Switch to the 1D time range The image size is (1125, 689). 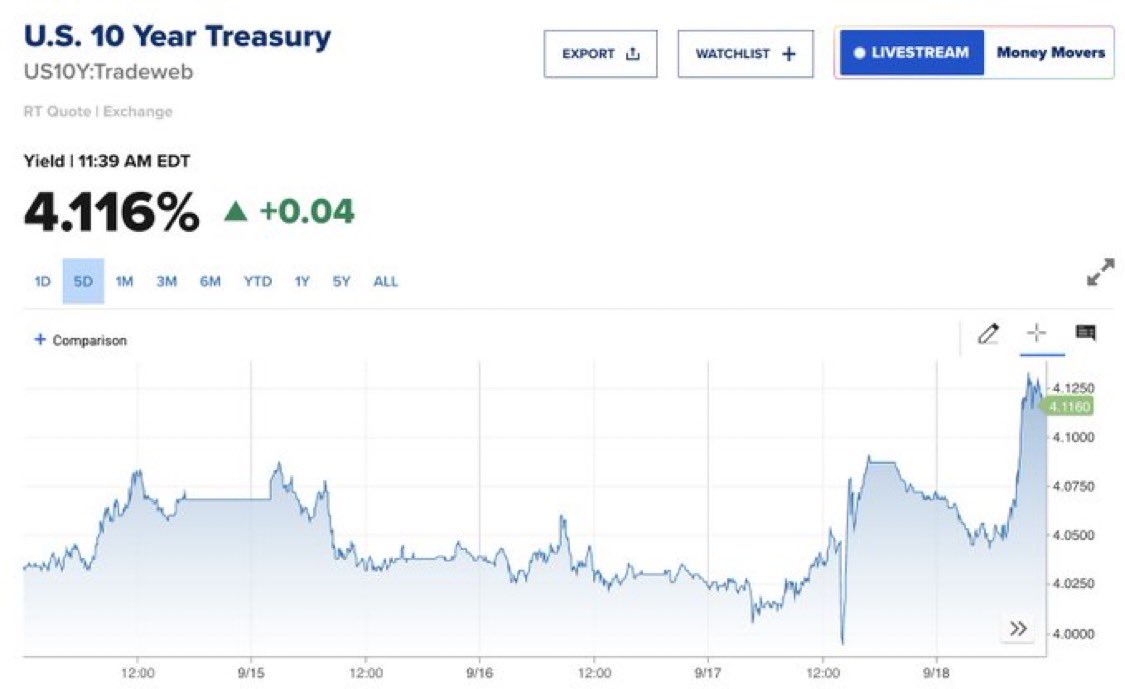point(42,282)
